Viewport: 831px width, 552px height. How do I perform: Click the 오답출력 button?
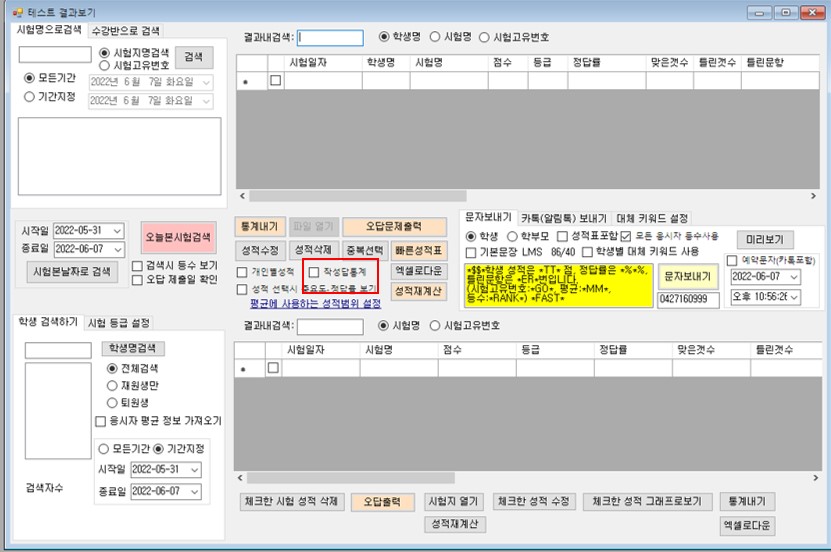pyautogui.click(x=382, y=502)
